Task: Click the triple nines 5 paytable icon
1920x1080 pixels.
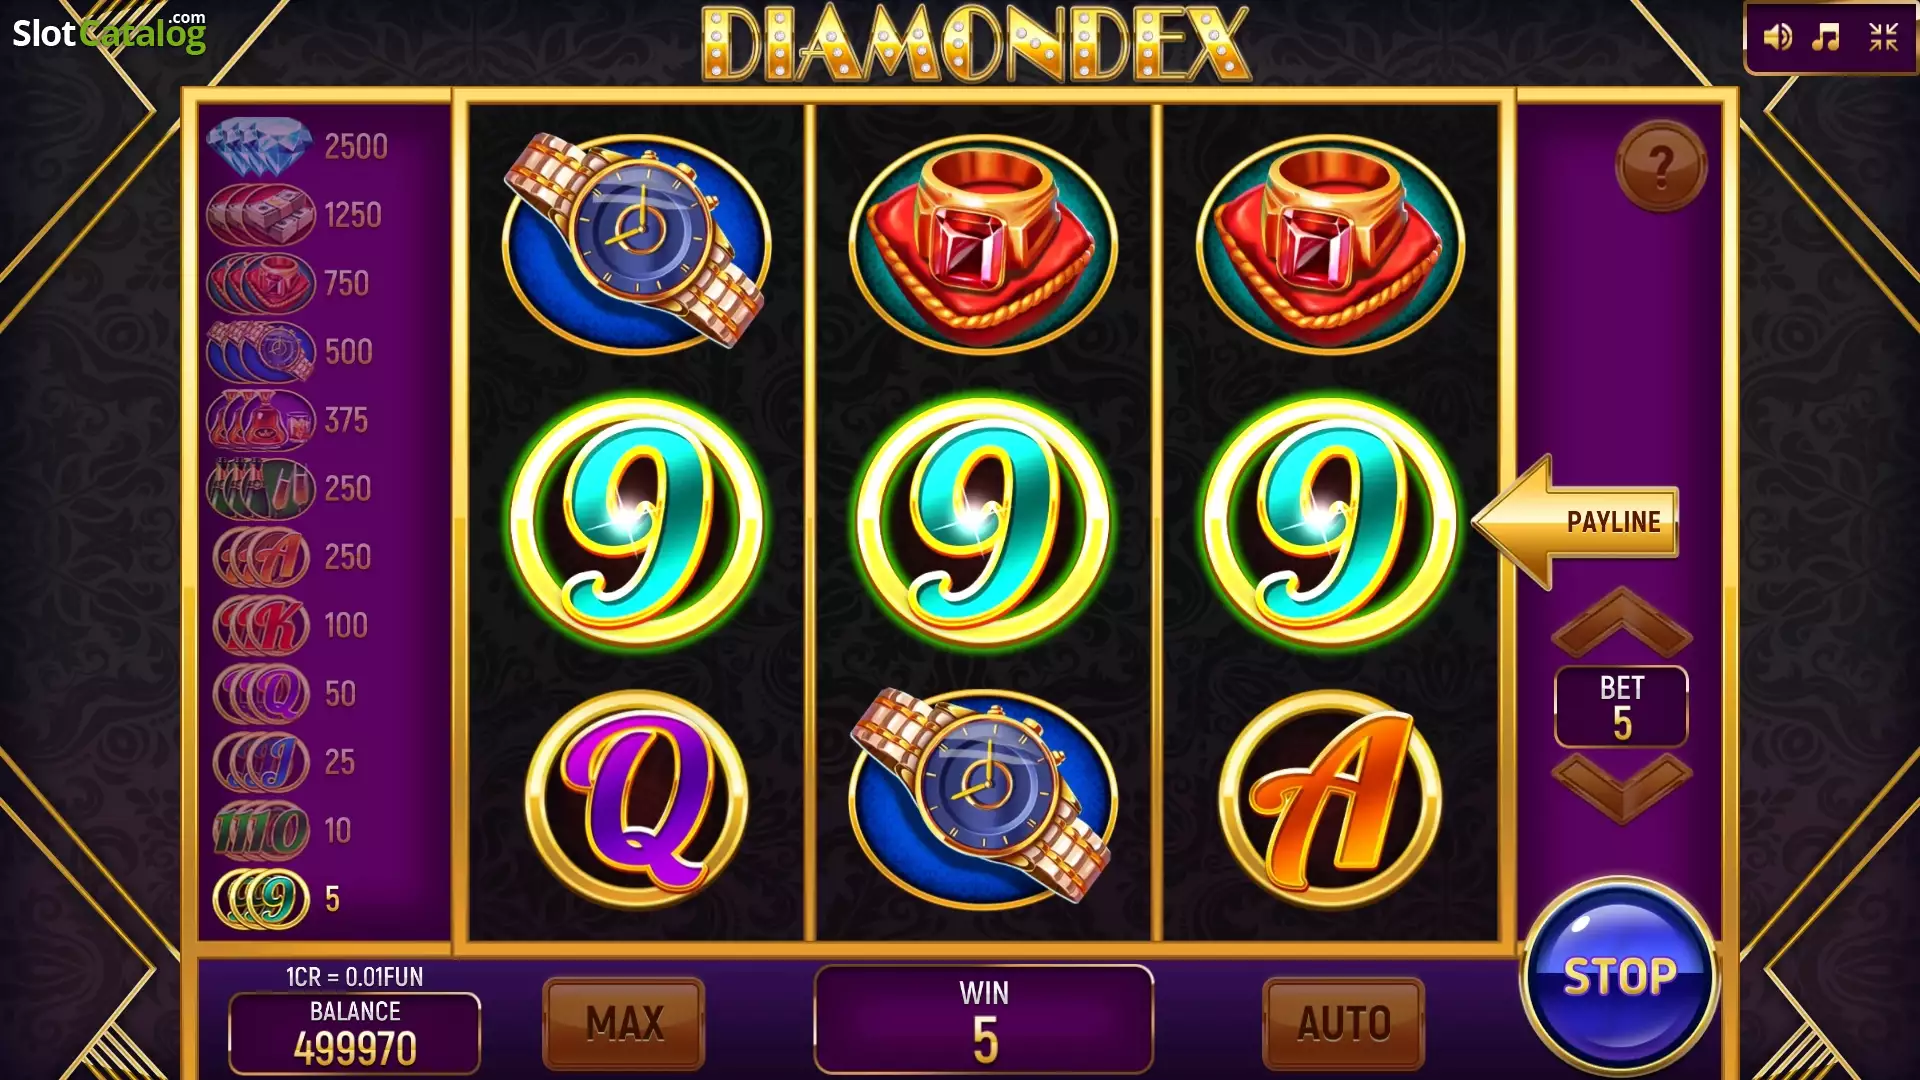Action: tap(261, 899)
